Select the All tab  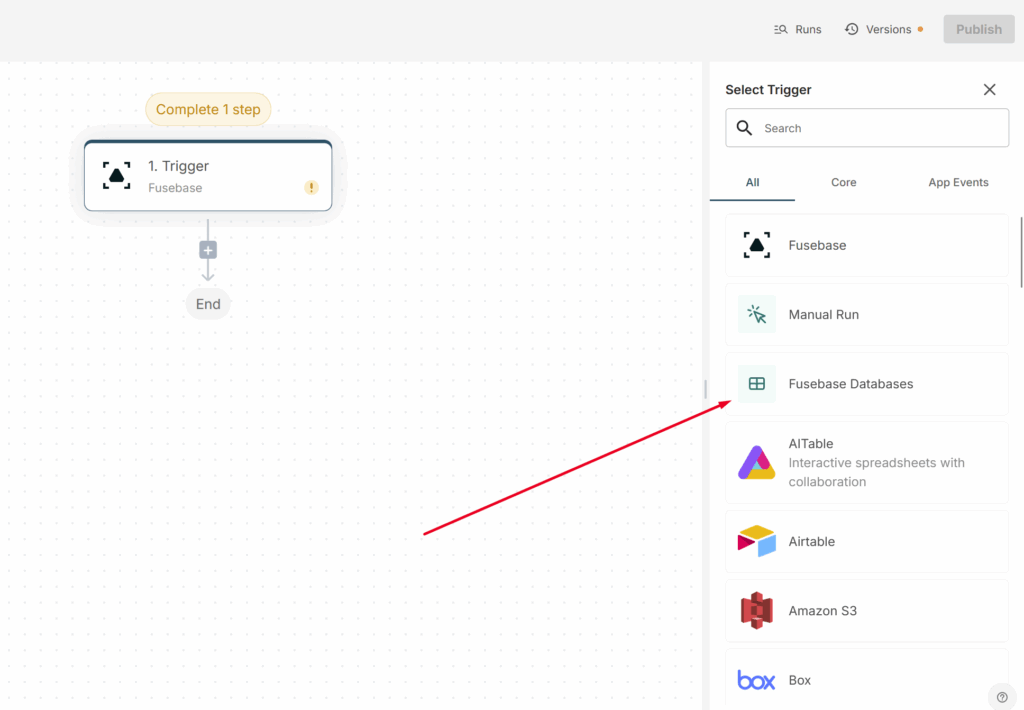pos(752,183)
